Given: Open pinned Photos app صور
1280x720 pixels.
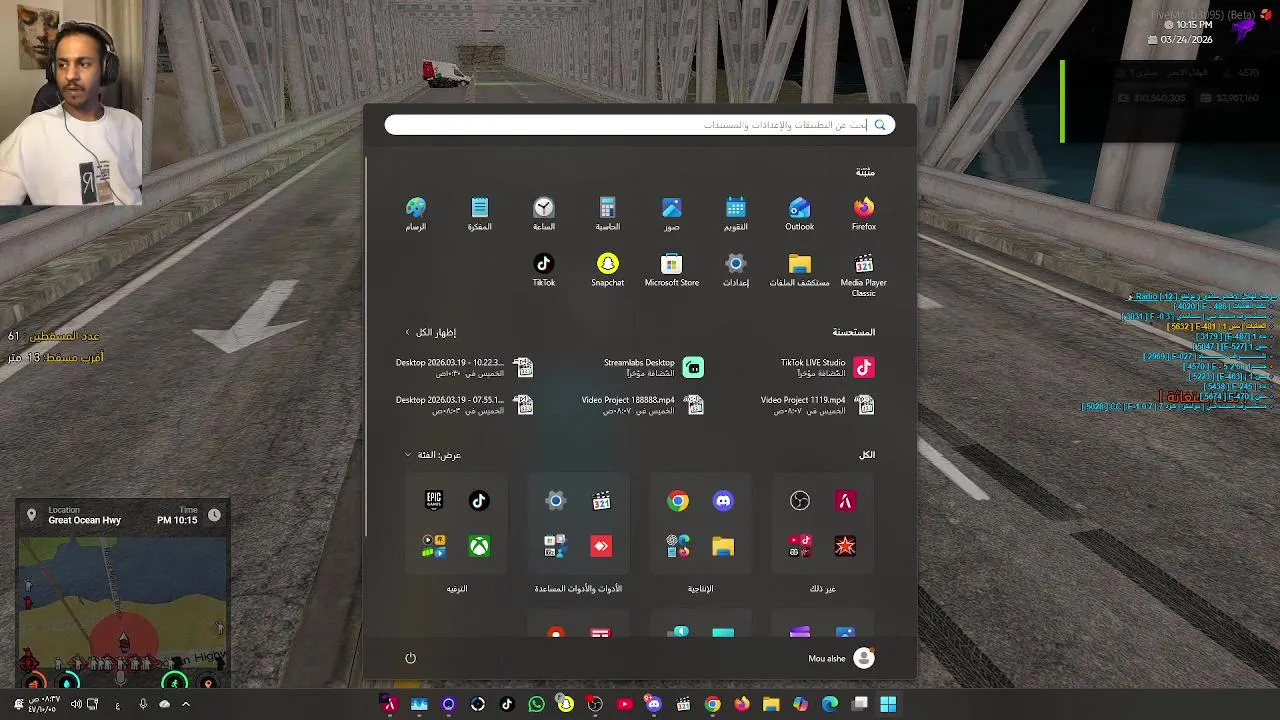Looking at the screenshot, I should pyautogui.click(x=671, y=214).
